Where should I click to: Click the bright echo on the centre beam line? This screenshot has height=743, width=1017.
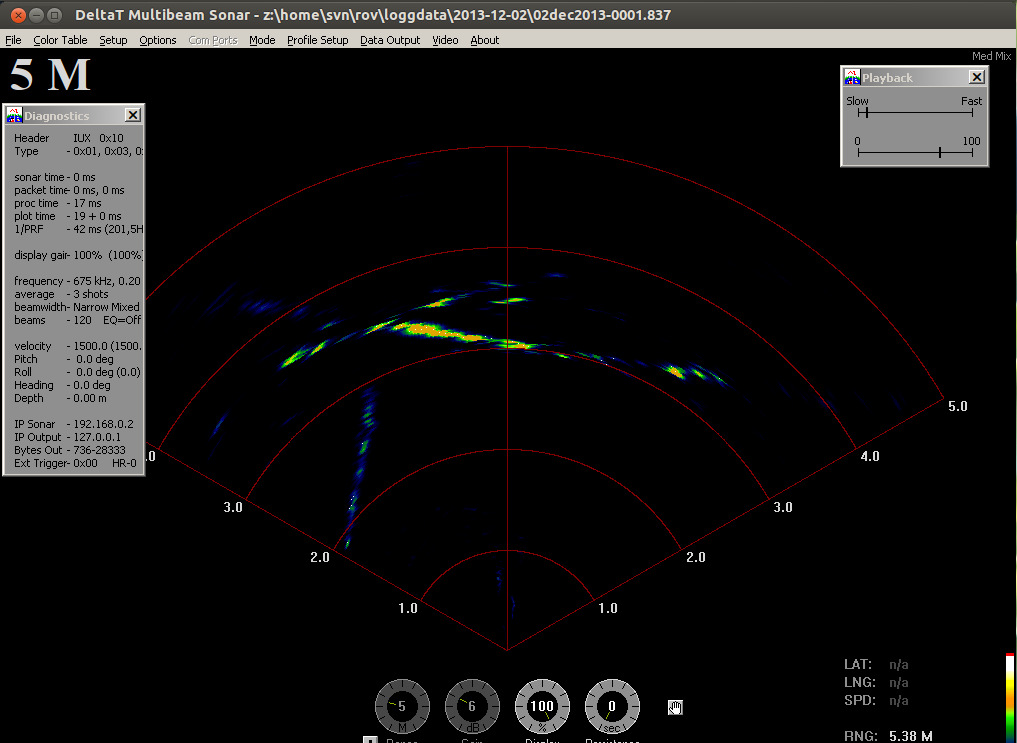tap(516, 344)
